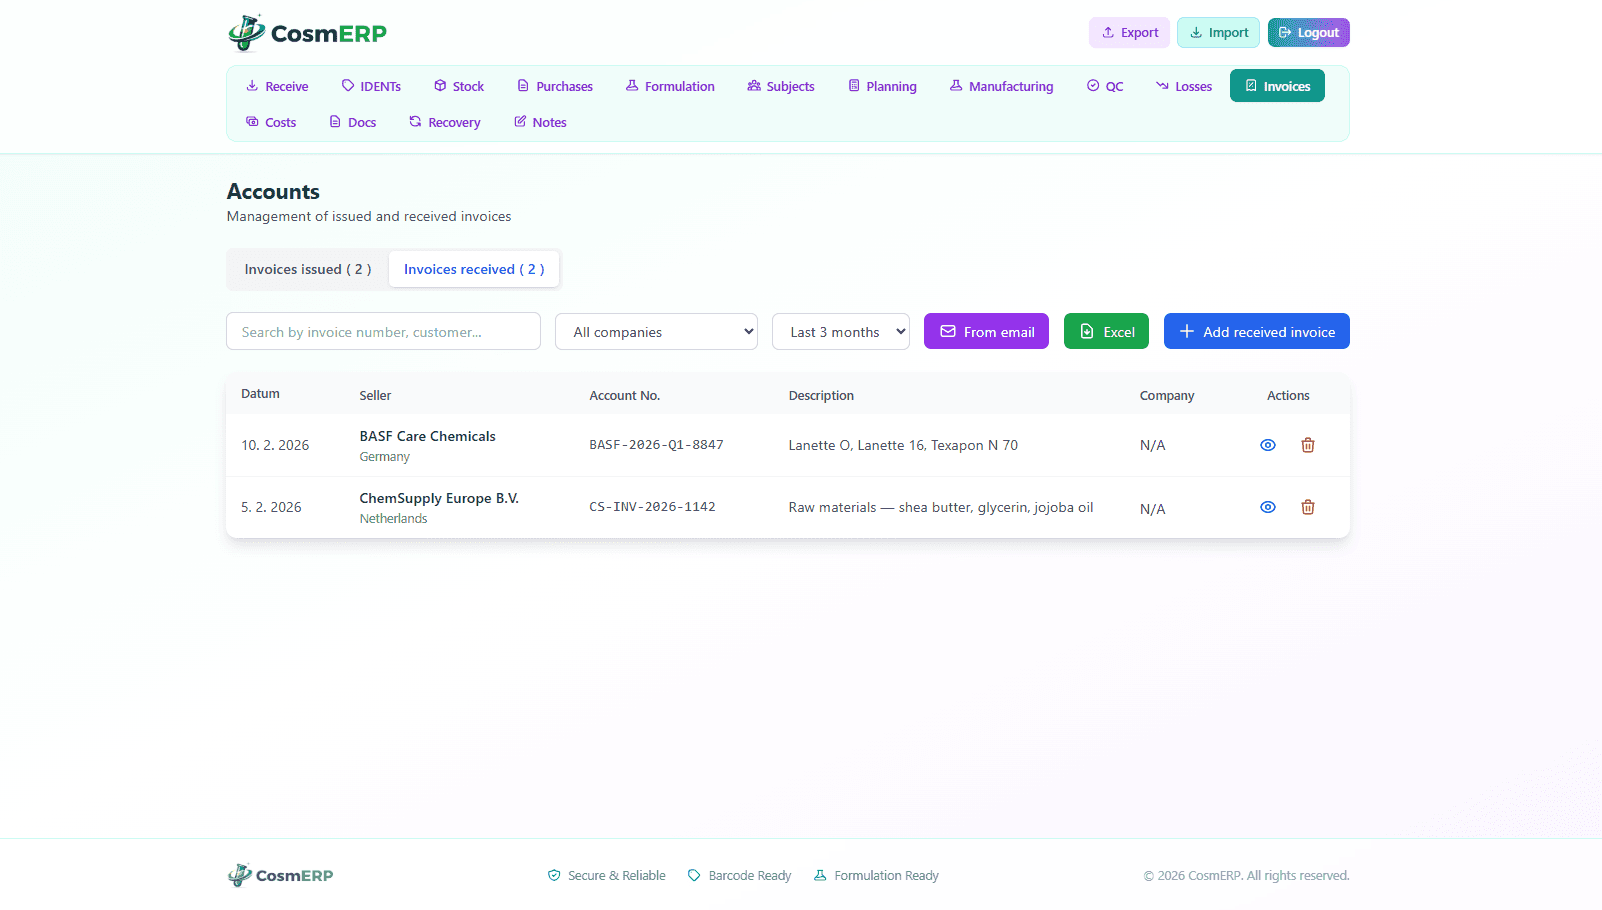Delete the BASF Care Chemicals invoice
This screenshot has width=1602, height=910.
(1307, 445)
